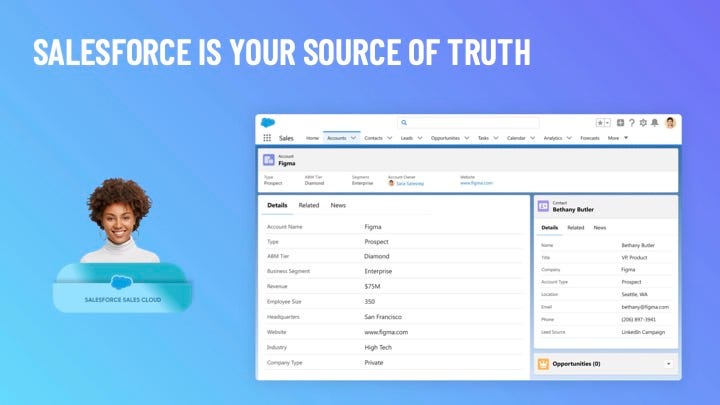Open the Calendar nav tab
Image resolution: width=720 pixels, height=405 pixels.
[516, 138]
